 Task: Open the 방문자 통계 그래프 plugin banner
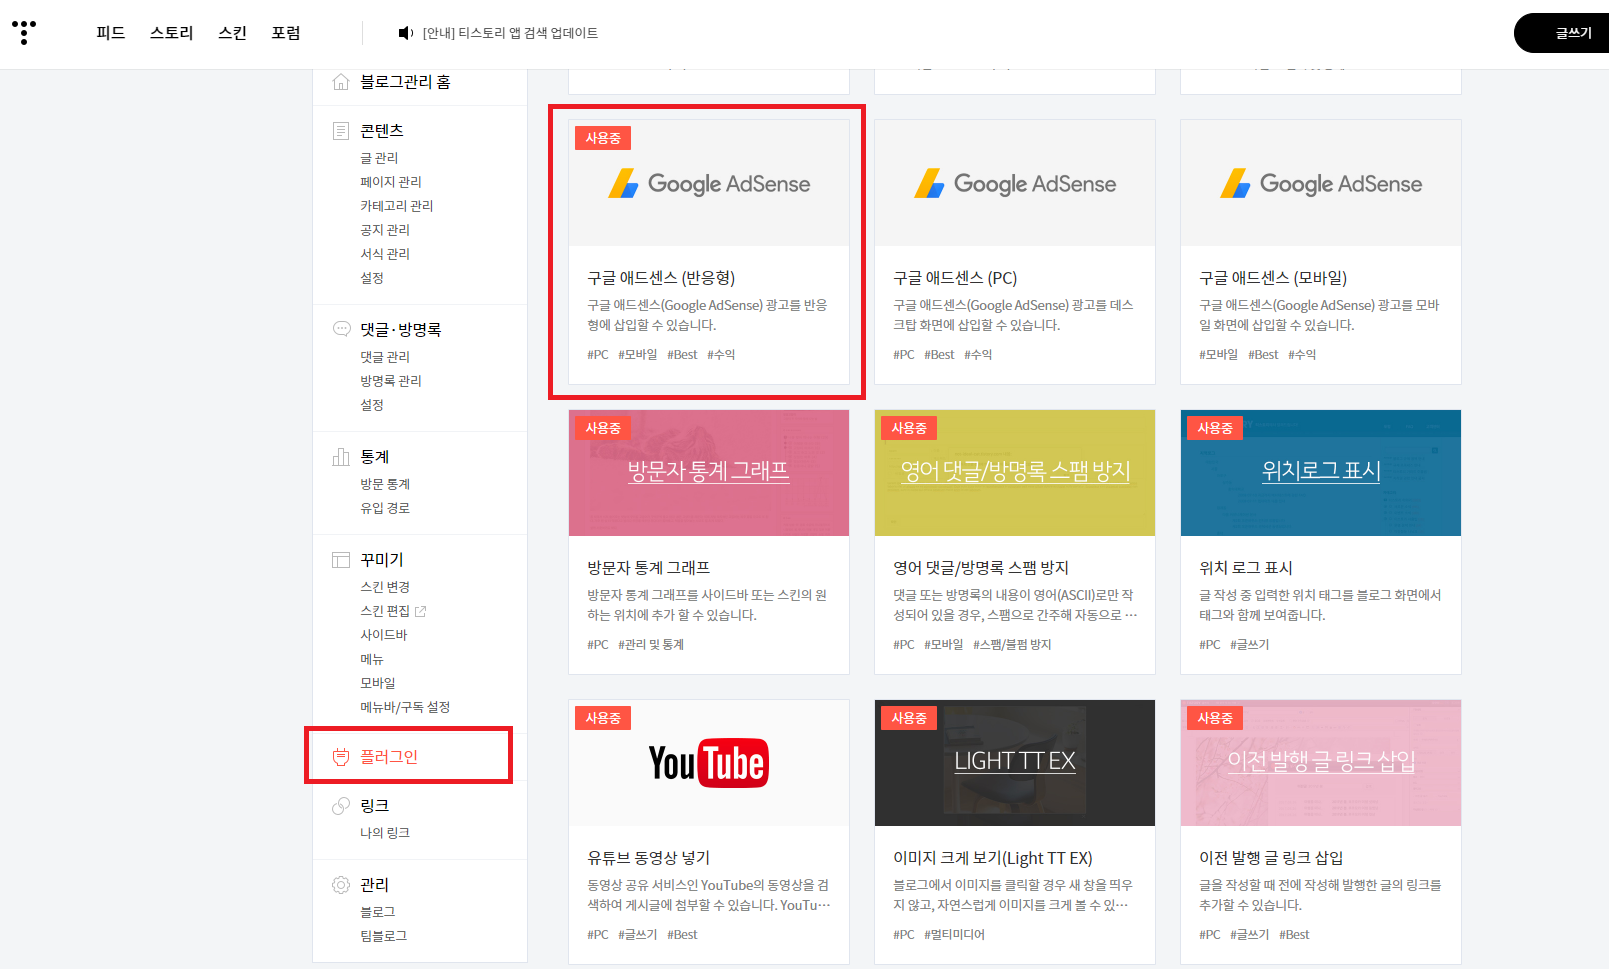(709, 473)
